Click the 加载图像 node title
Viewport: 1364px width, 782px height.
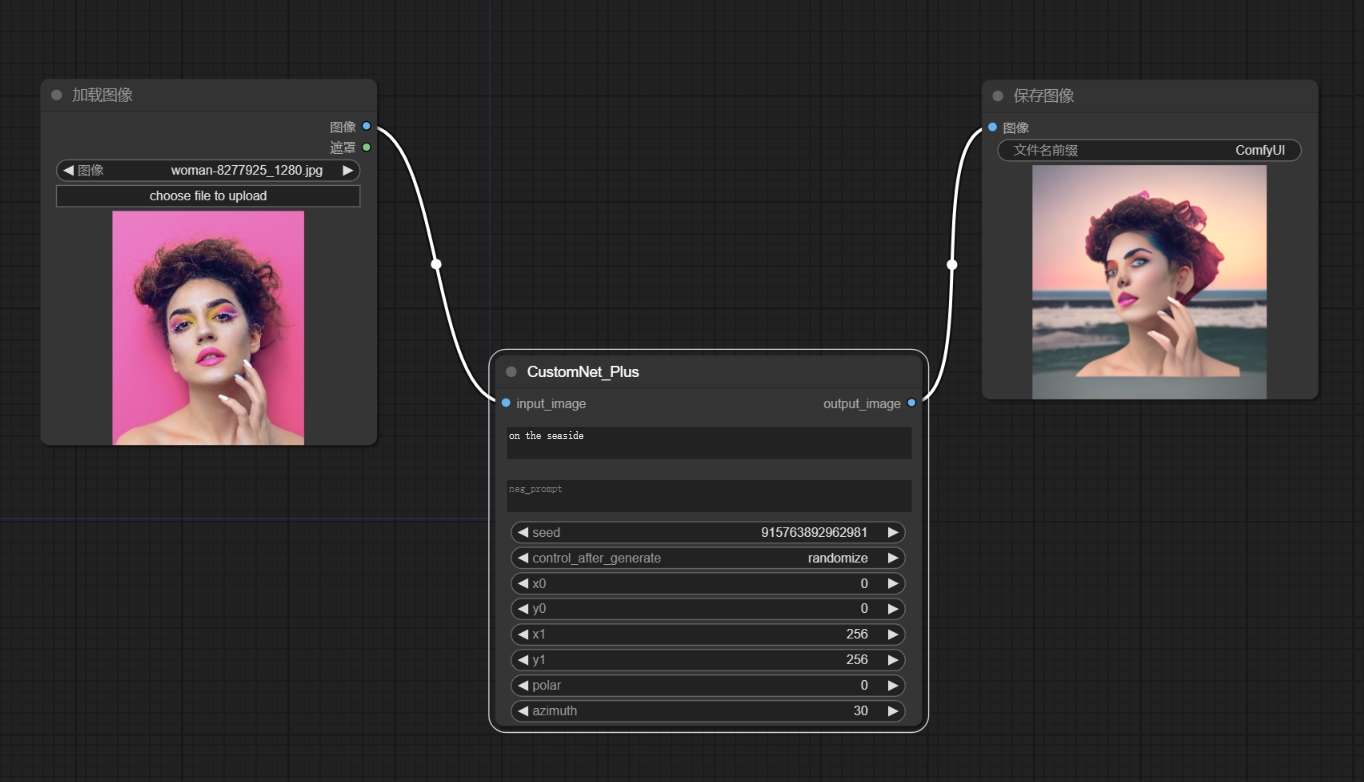coord(102,95)
